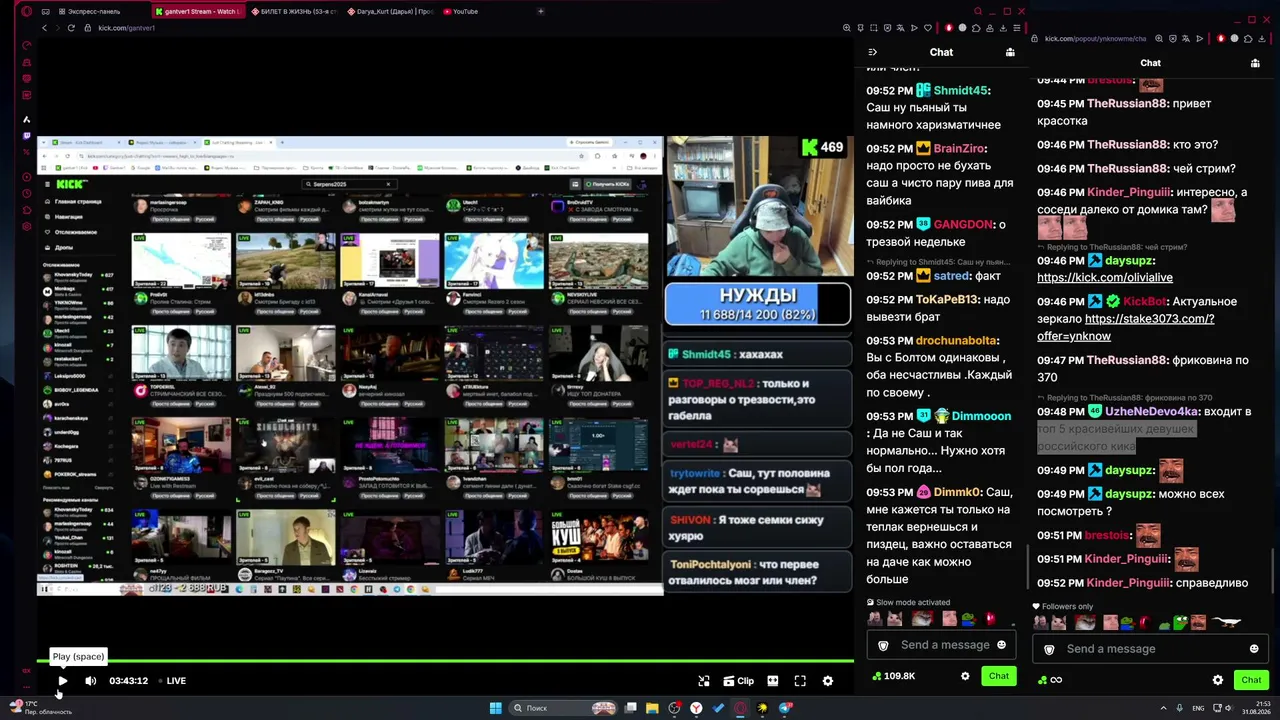Image resolution: width=1280 pixels, height=720 pixels.
Task: Click ToKaPeB13 username in chat
Action: pos(947,300)
